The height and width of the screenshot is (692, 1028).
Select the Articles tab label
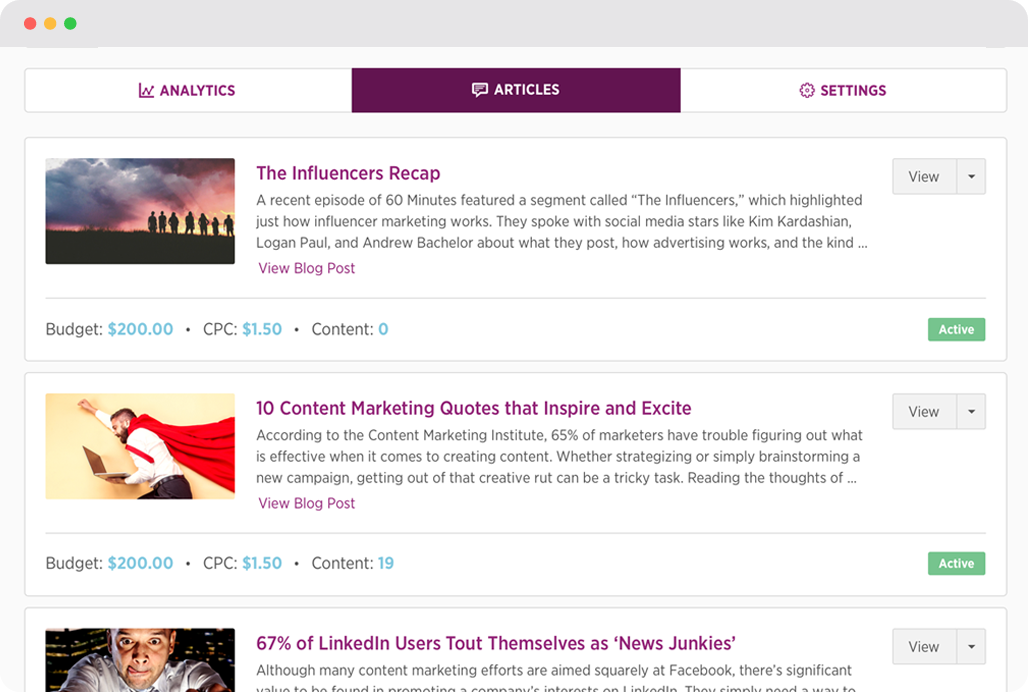[x=526, y=90]
